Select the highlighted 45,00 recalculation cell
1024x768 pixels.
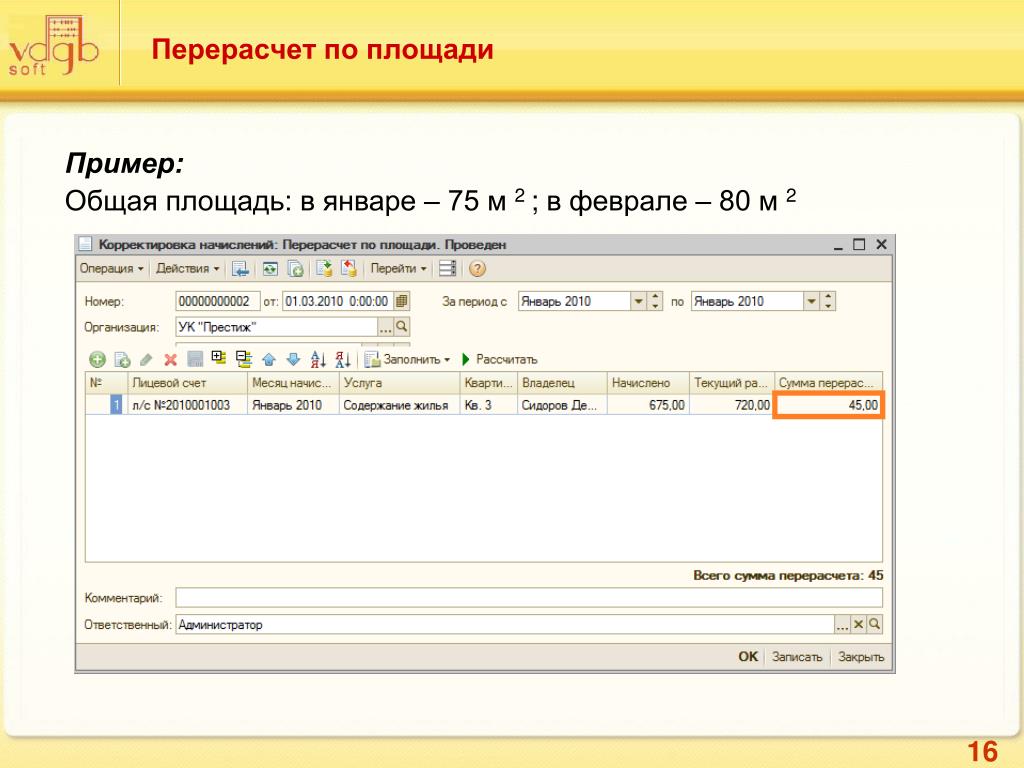[x=828, y=405]
